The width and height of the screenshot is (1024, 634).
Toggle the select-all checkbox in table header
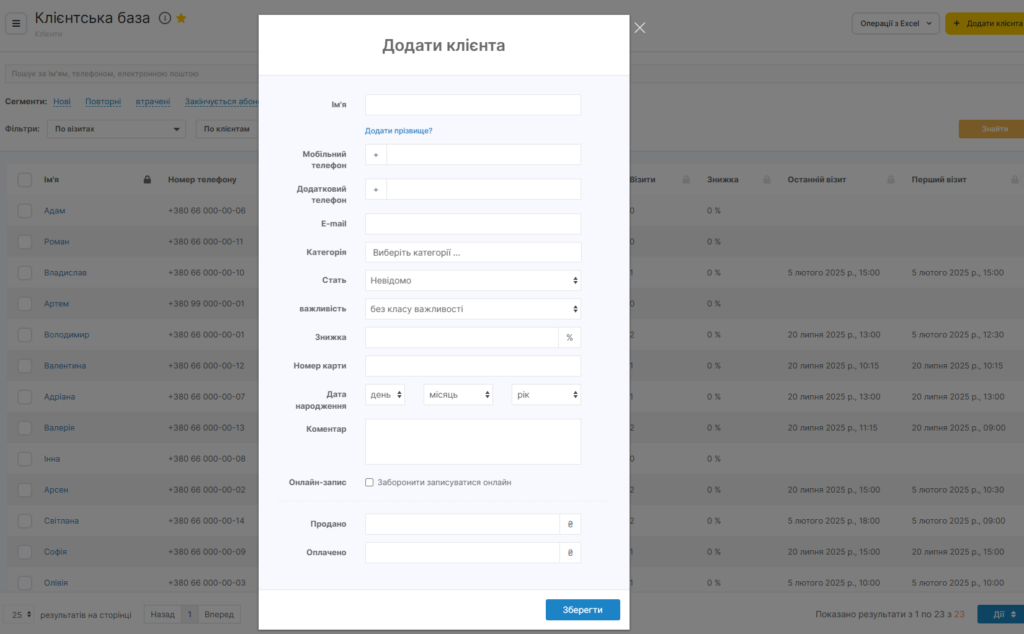pos(25,180)
